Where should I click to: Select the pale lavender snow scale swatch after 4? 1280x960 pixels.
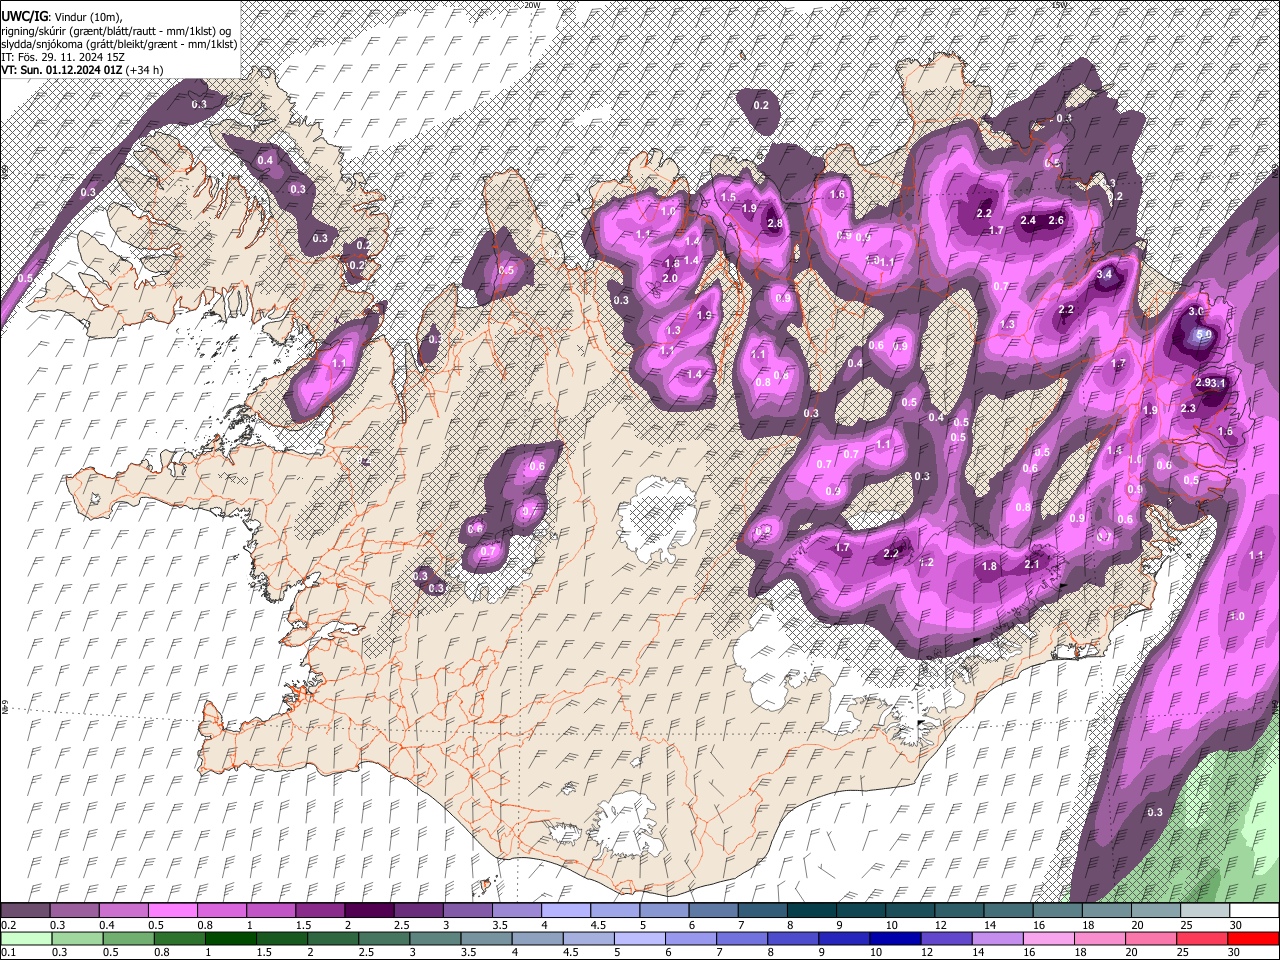pyautogui.click(x=568, y=910)
